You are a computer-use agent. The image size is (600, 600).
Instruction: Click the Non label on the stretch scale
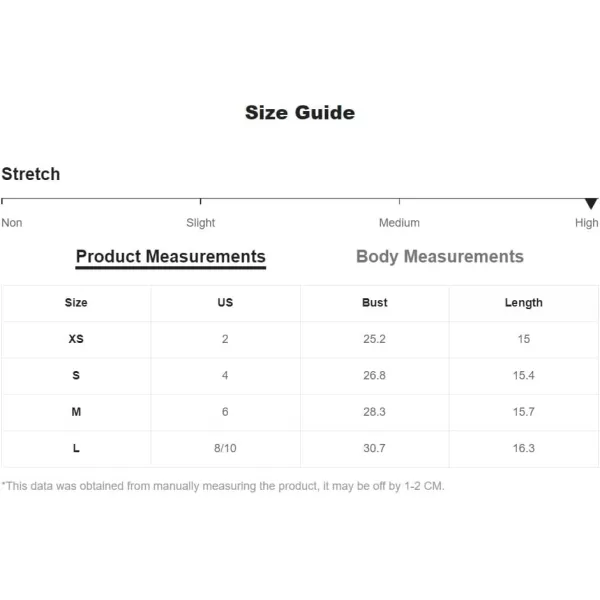11,223
